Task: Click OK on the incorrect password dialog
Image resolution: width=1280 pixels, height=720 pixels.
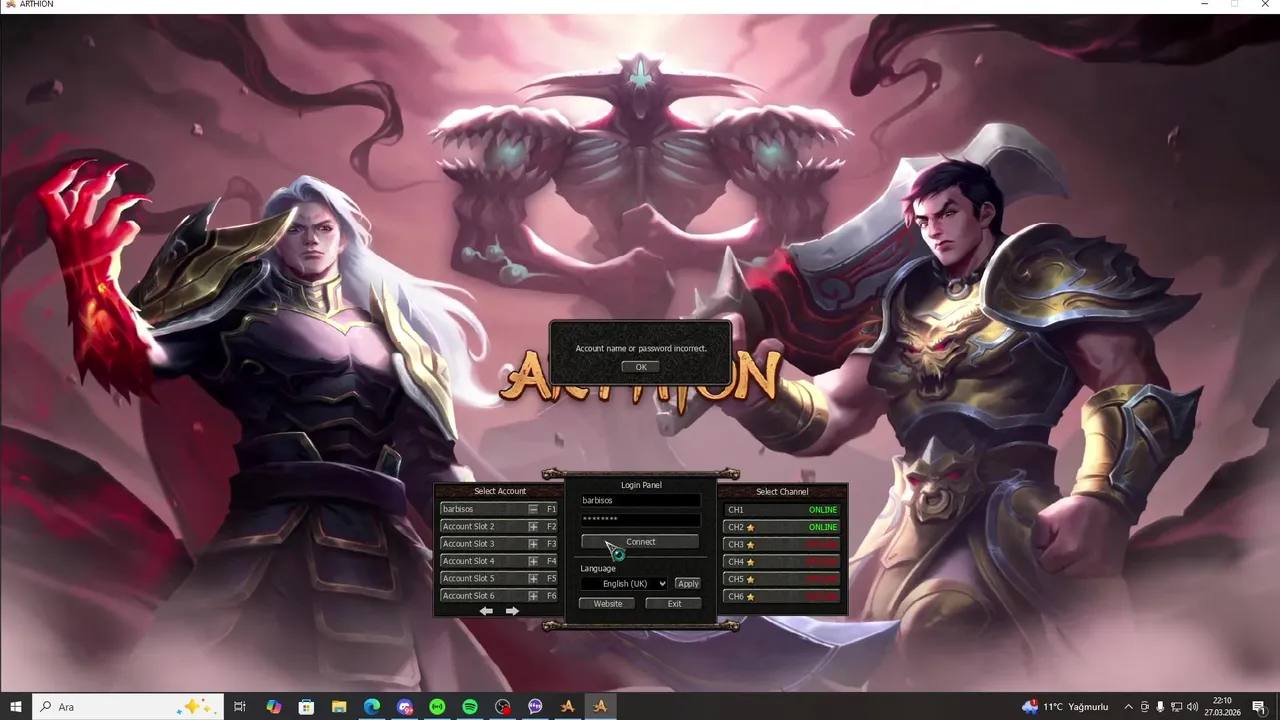Action: (x=641, y=367)
